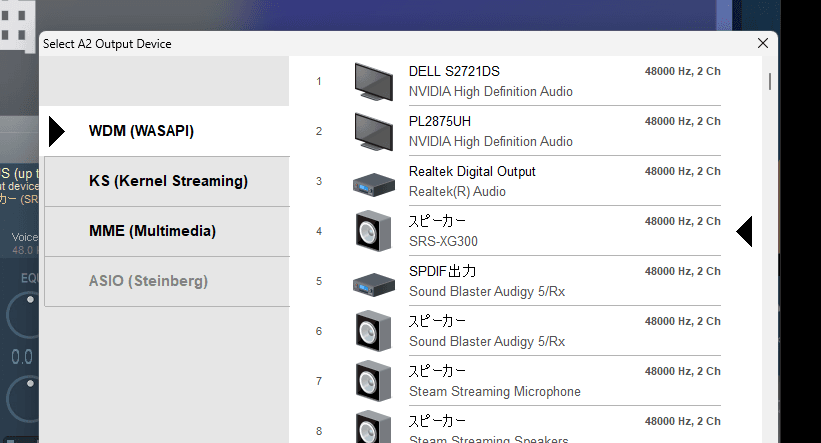
Task: Click NVIDIA High Definition Audio under DELL S2721DS
Action: click(491, 92)
